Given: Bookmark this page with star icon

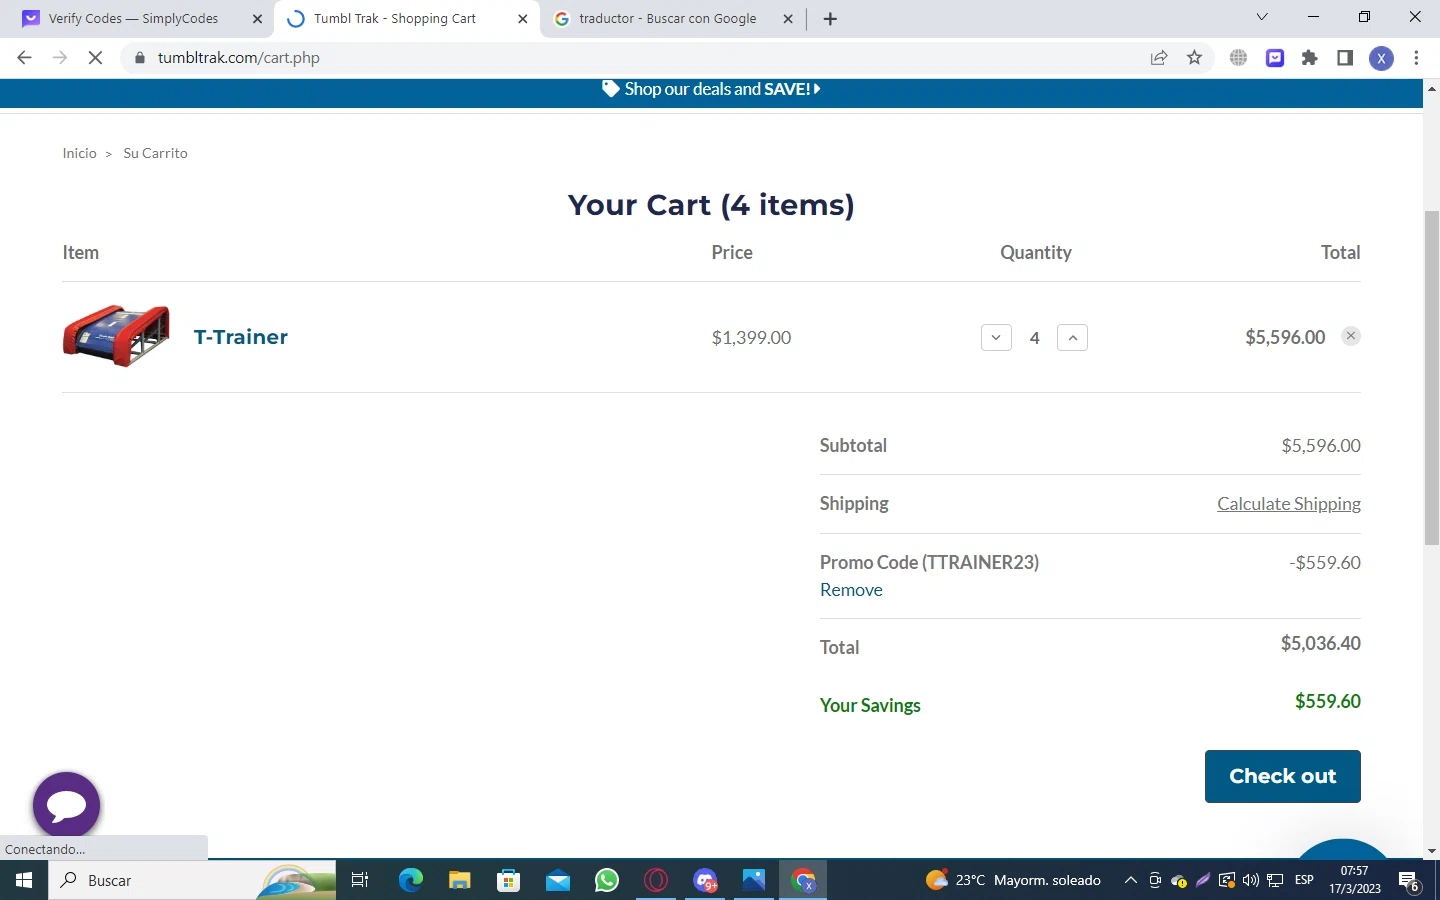Looking at the screenshot, I should 1194,58.
